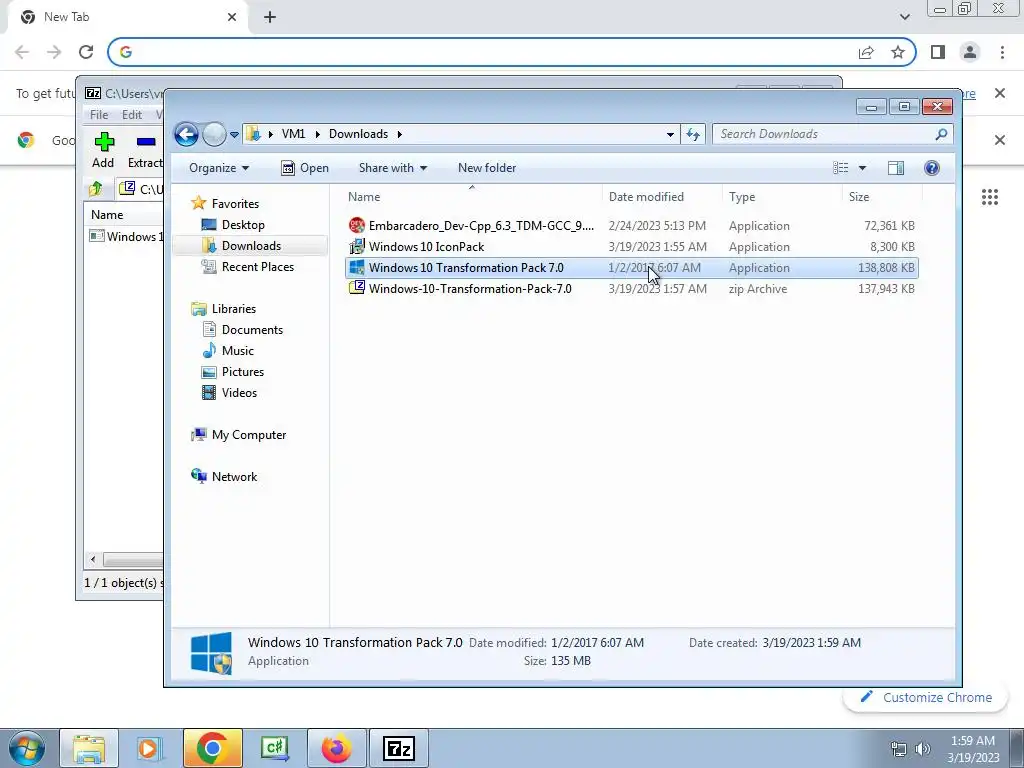
Task: Sort files by Name column
Action: [x=472, y=197]
